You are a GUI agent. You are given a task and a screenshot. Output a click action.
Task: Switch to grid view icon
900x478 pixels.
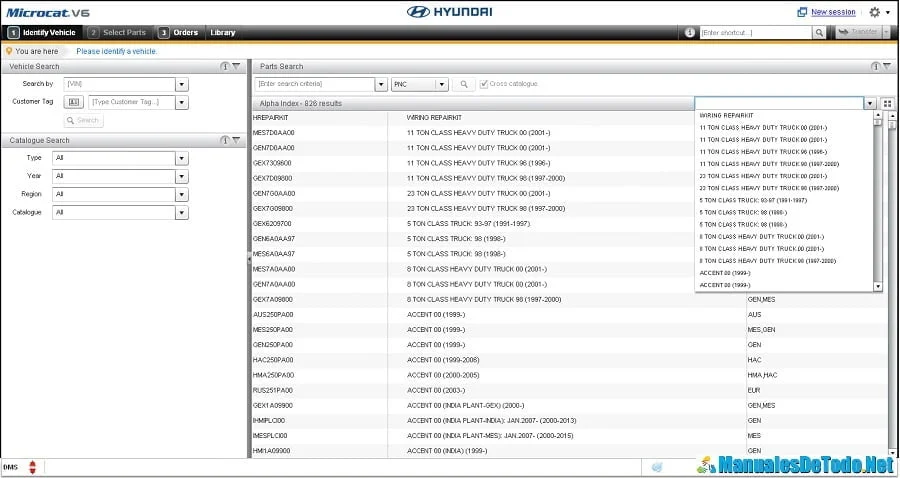coord(887,103)
